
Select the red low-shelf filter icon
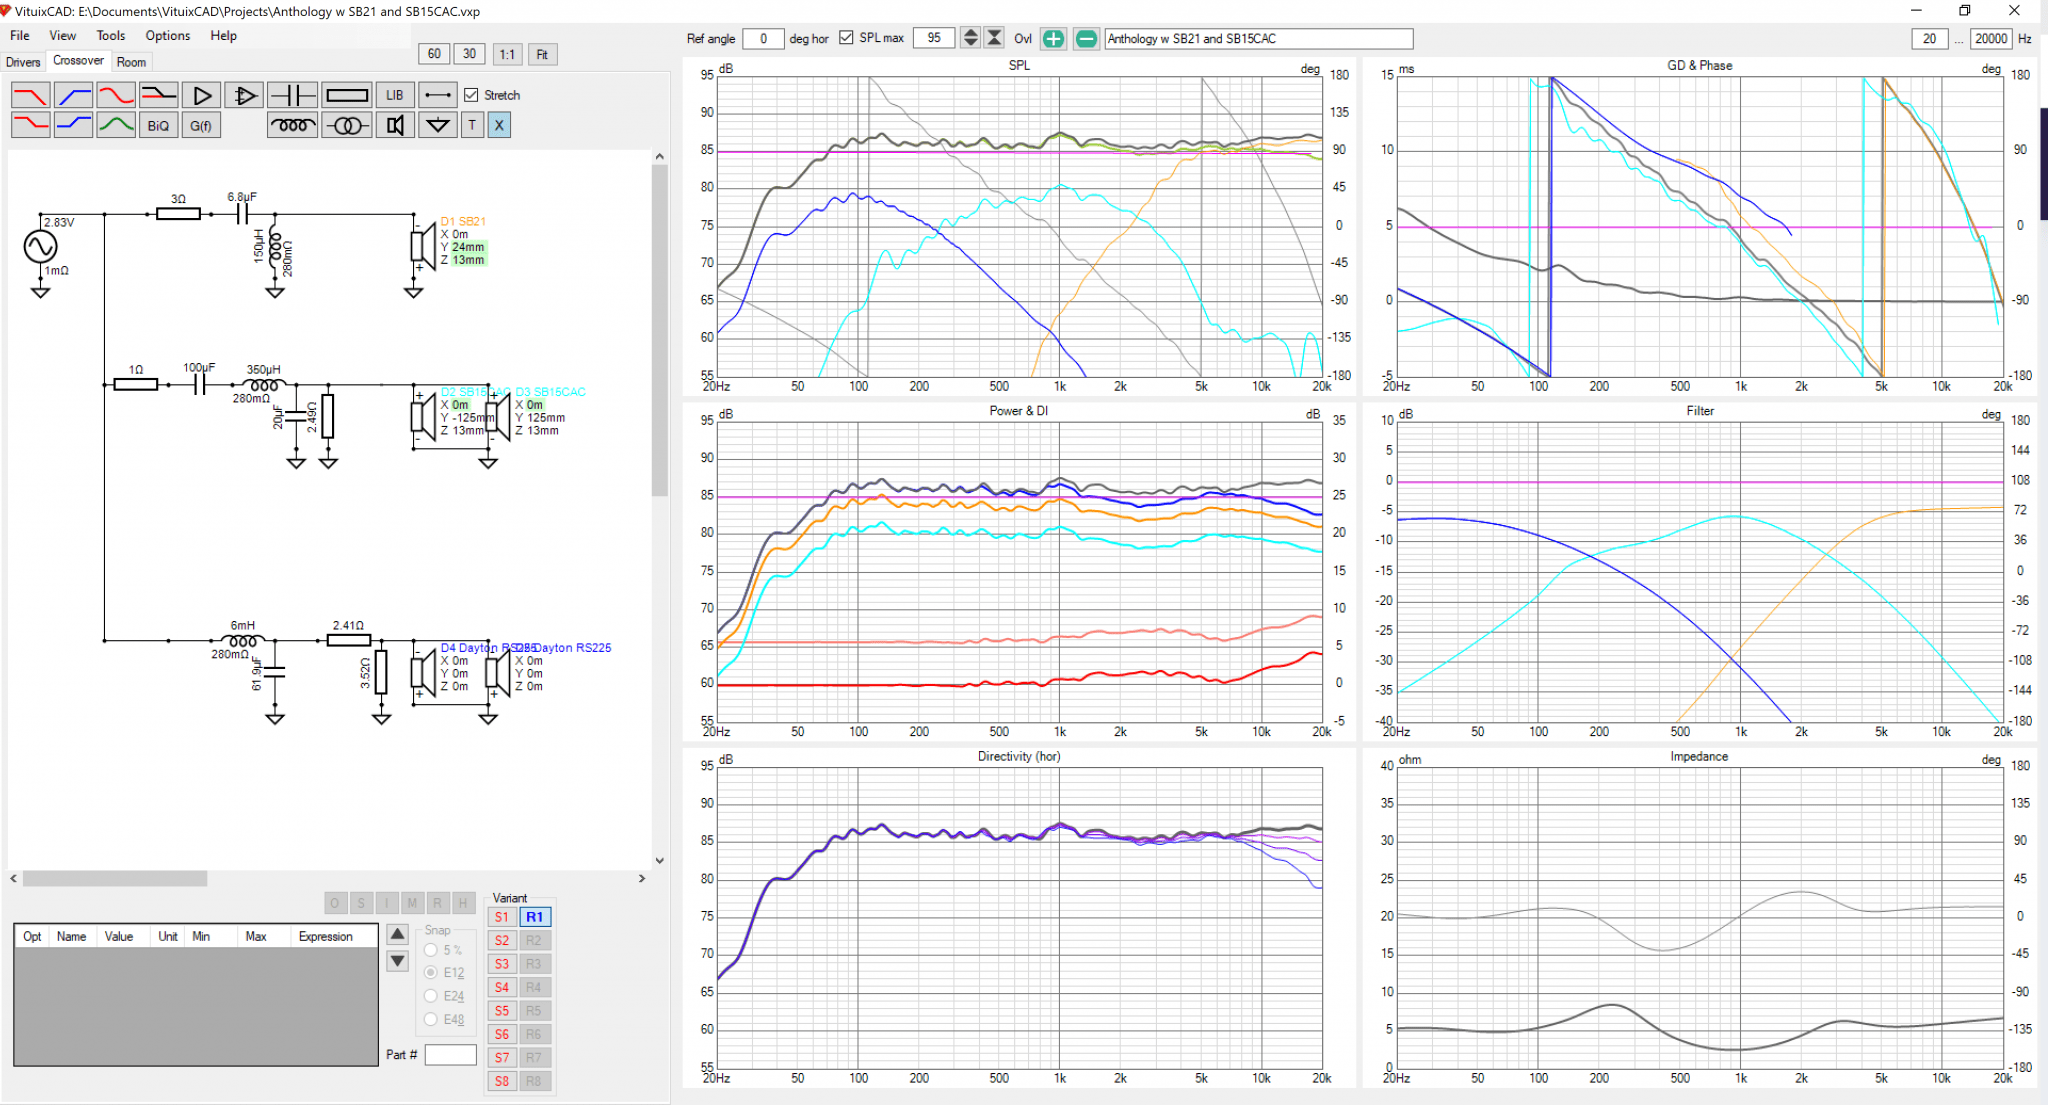click(30, 125)
